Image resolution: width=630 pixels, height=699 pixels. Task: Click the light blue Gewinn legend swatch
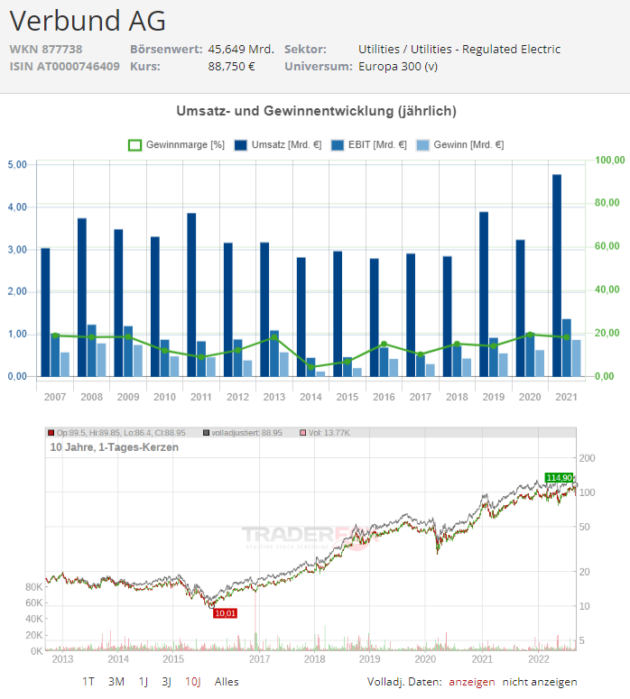[423, 145]
